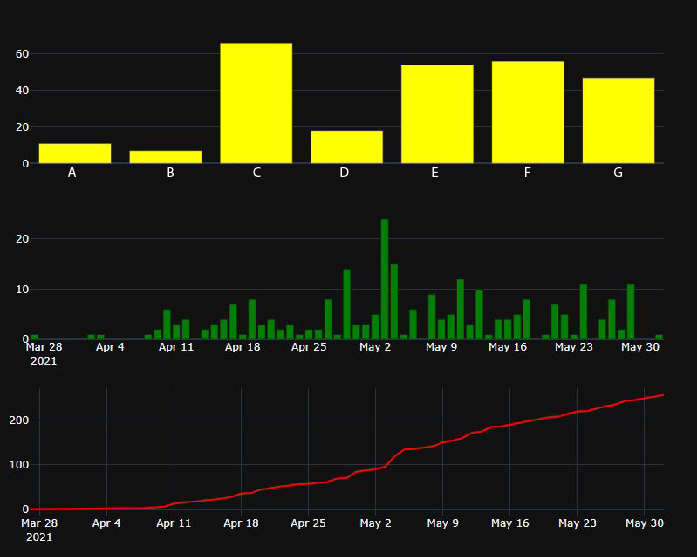Click 'Apr 25' label under red line chart

pos(308,523)
